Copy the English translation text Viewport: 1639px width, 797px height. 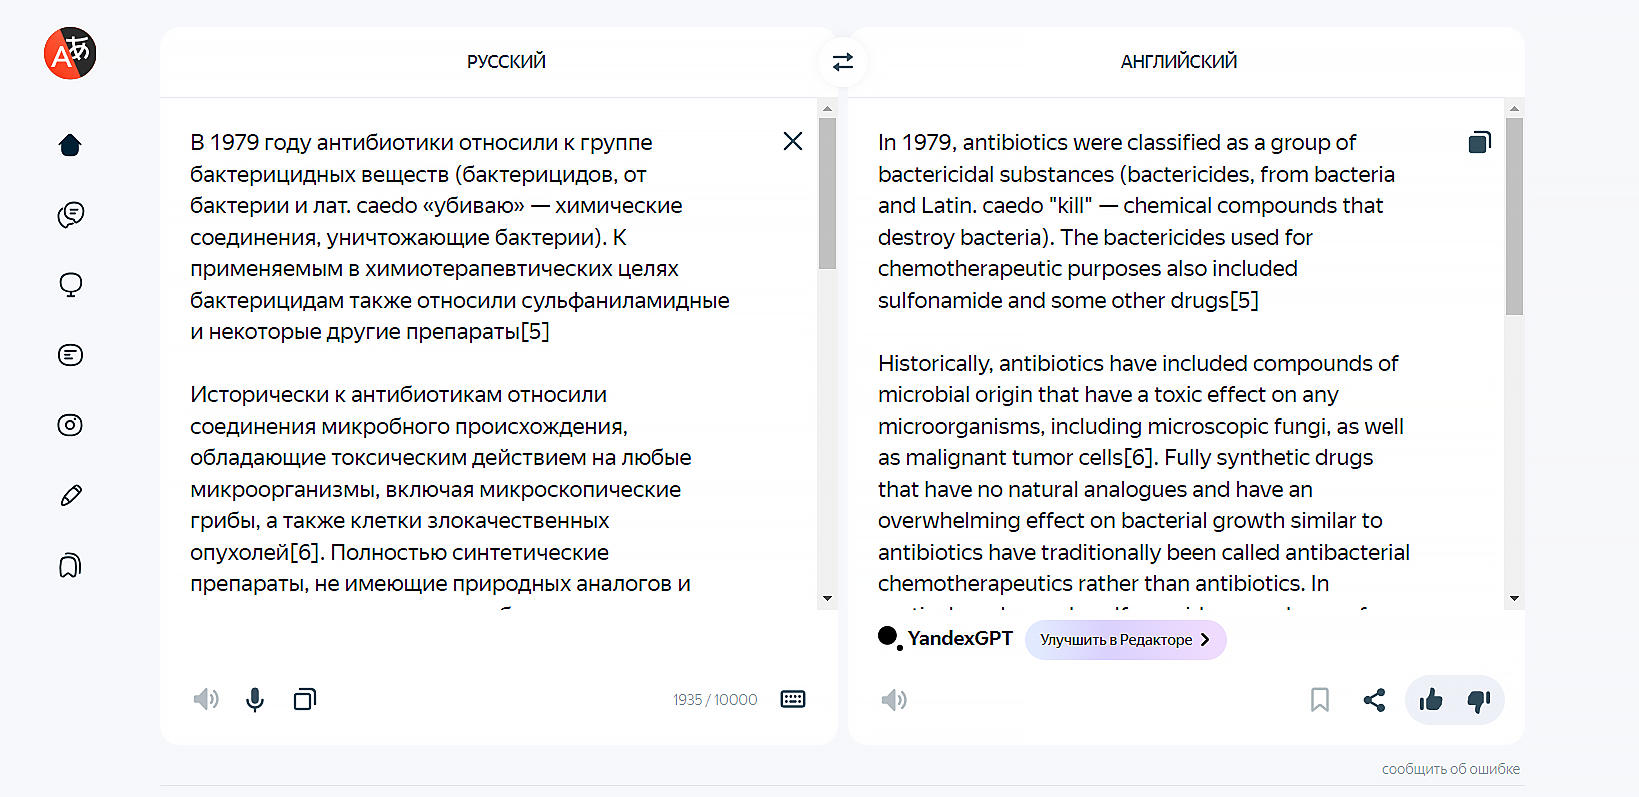(x=1480, y=142)
